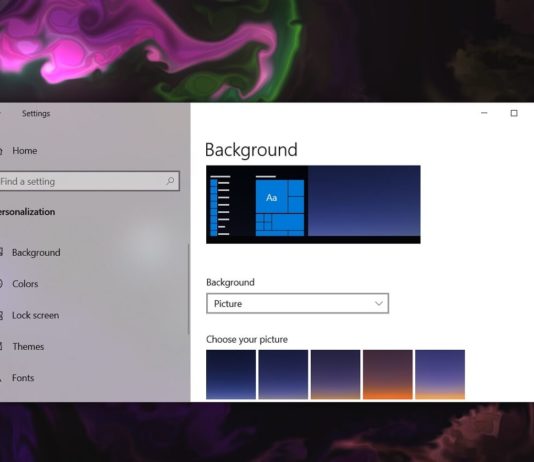Choose the third dusk picture thumbnail

click(335, 375)
